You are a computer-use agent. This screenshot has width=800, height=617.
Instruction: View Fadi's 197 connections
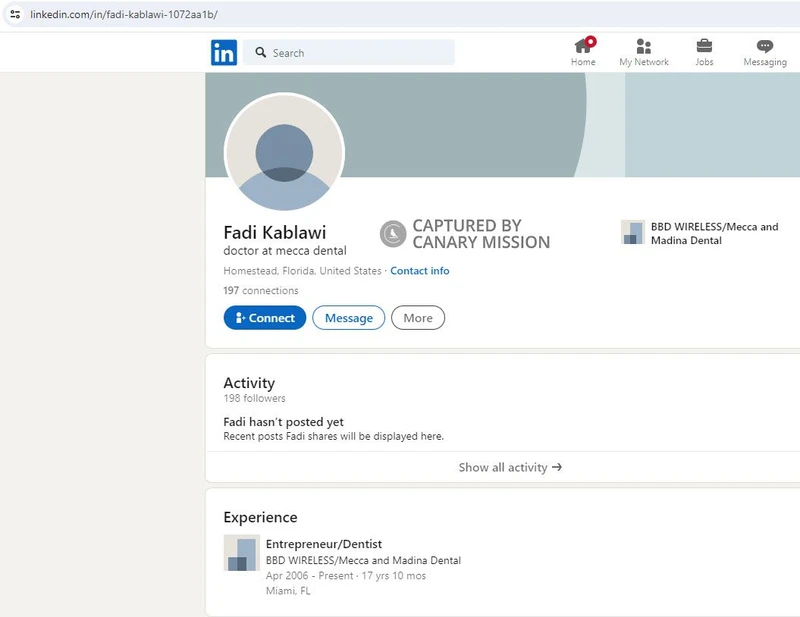point(260,290)
